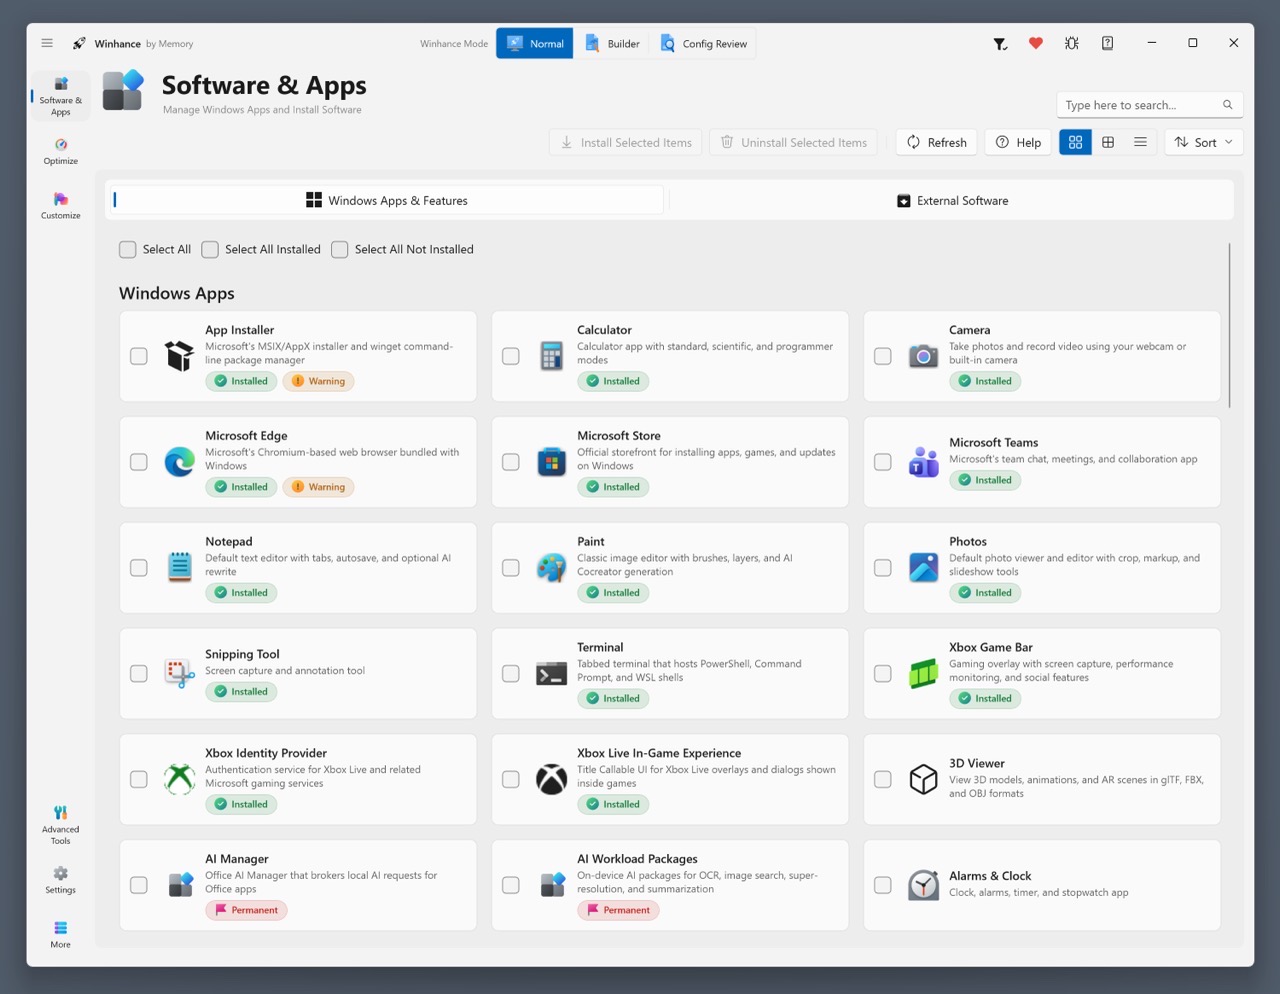This screenshot has height=994, width=1280.
Task: Tick the Microsoft Edge checkbox
Action: tap(139, 462)
